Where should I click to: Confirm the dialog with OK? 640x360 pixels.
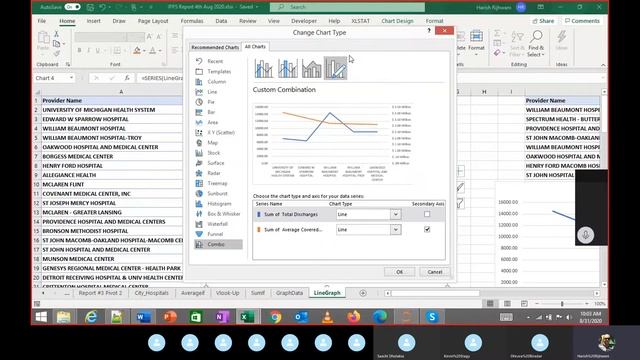pyautogui.click(x=399, y=272)
